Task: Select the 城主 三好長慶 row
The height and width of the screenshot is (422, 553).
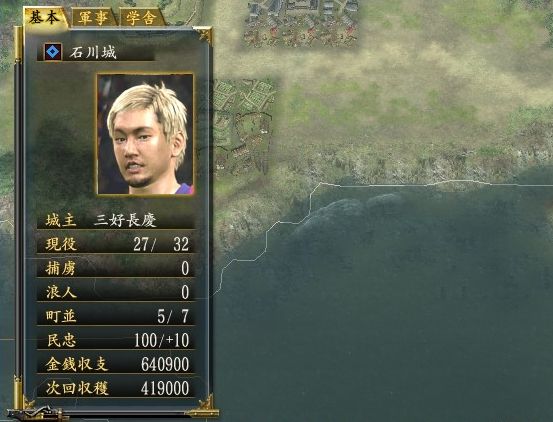Action: [116, 221]
